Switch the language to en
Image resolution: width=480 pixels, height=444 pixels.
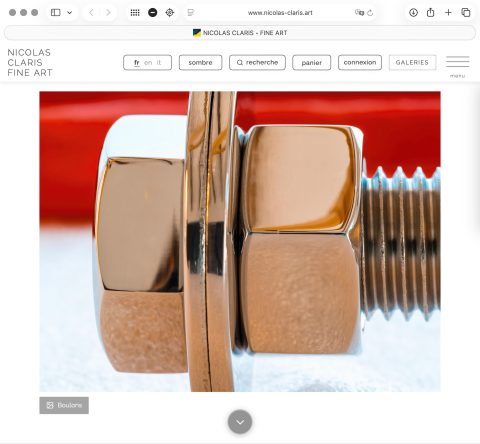[148, 63]
